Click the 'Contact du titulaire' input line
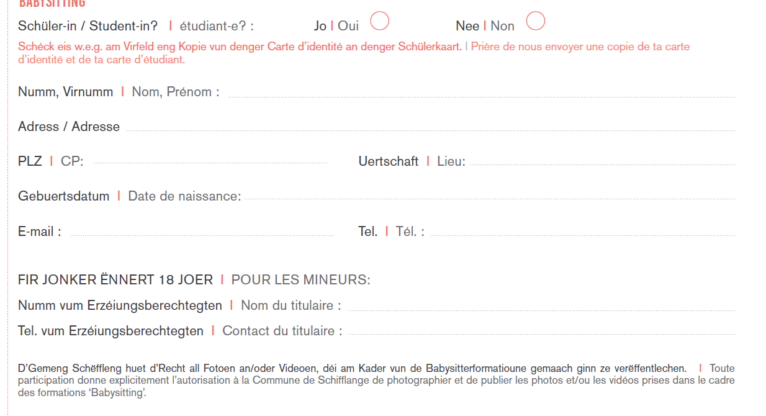This screenshot has width=766, height=416. pyautogui.click(x=541, y=331)
